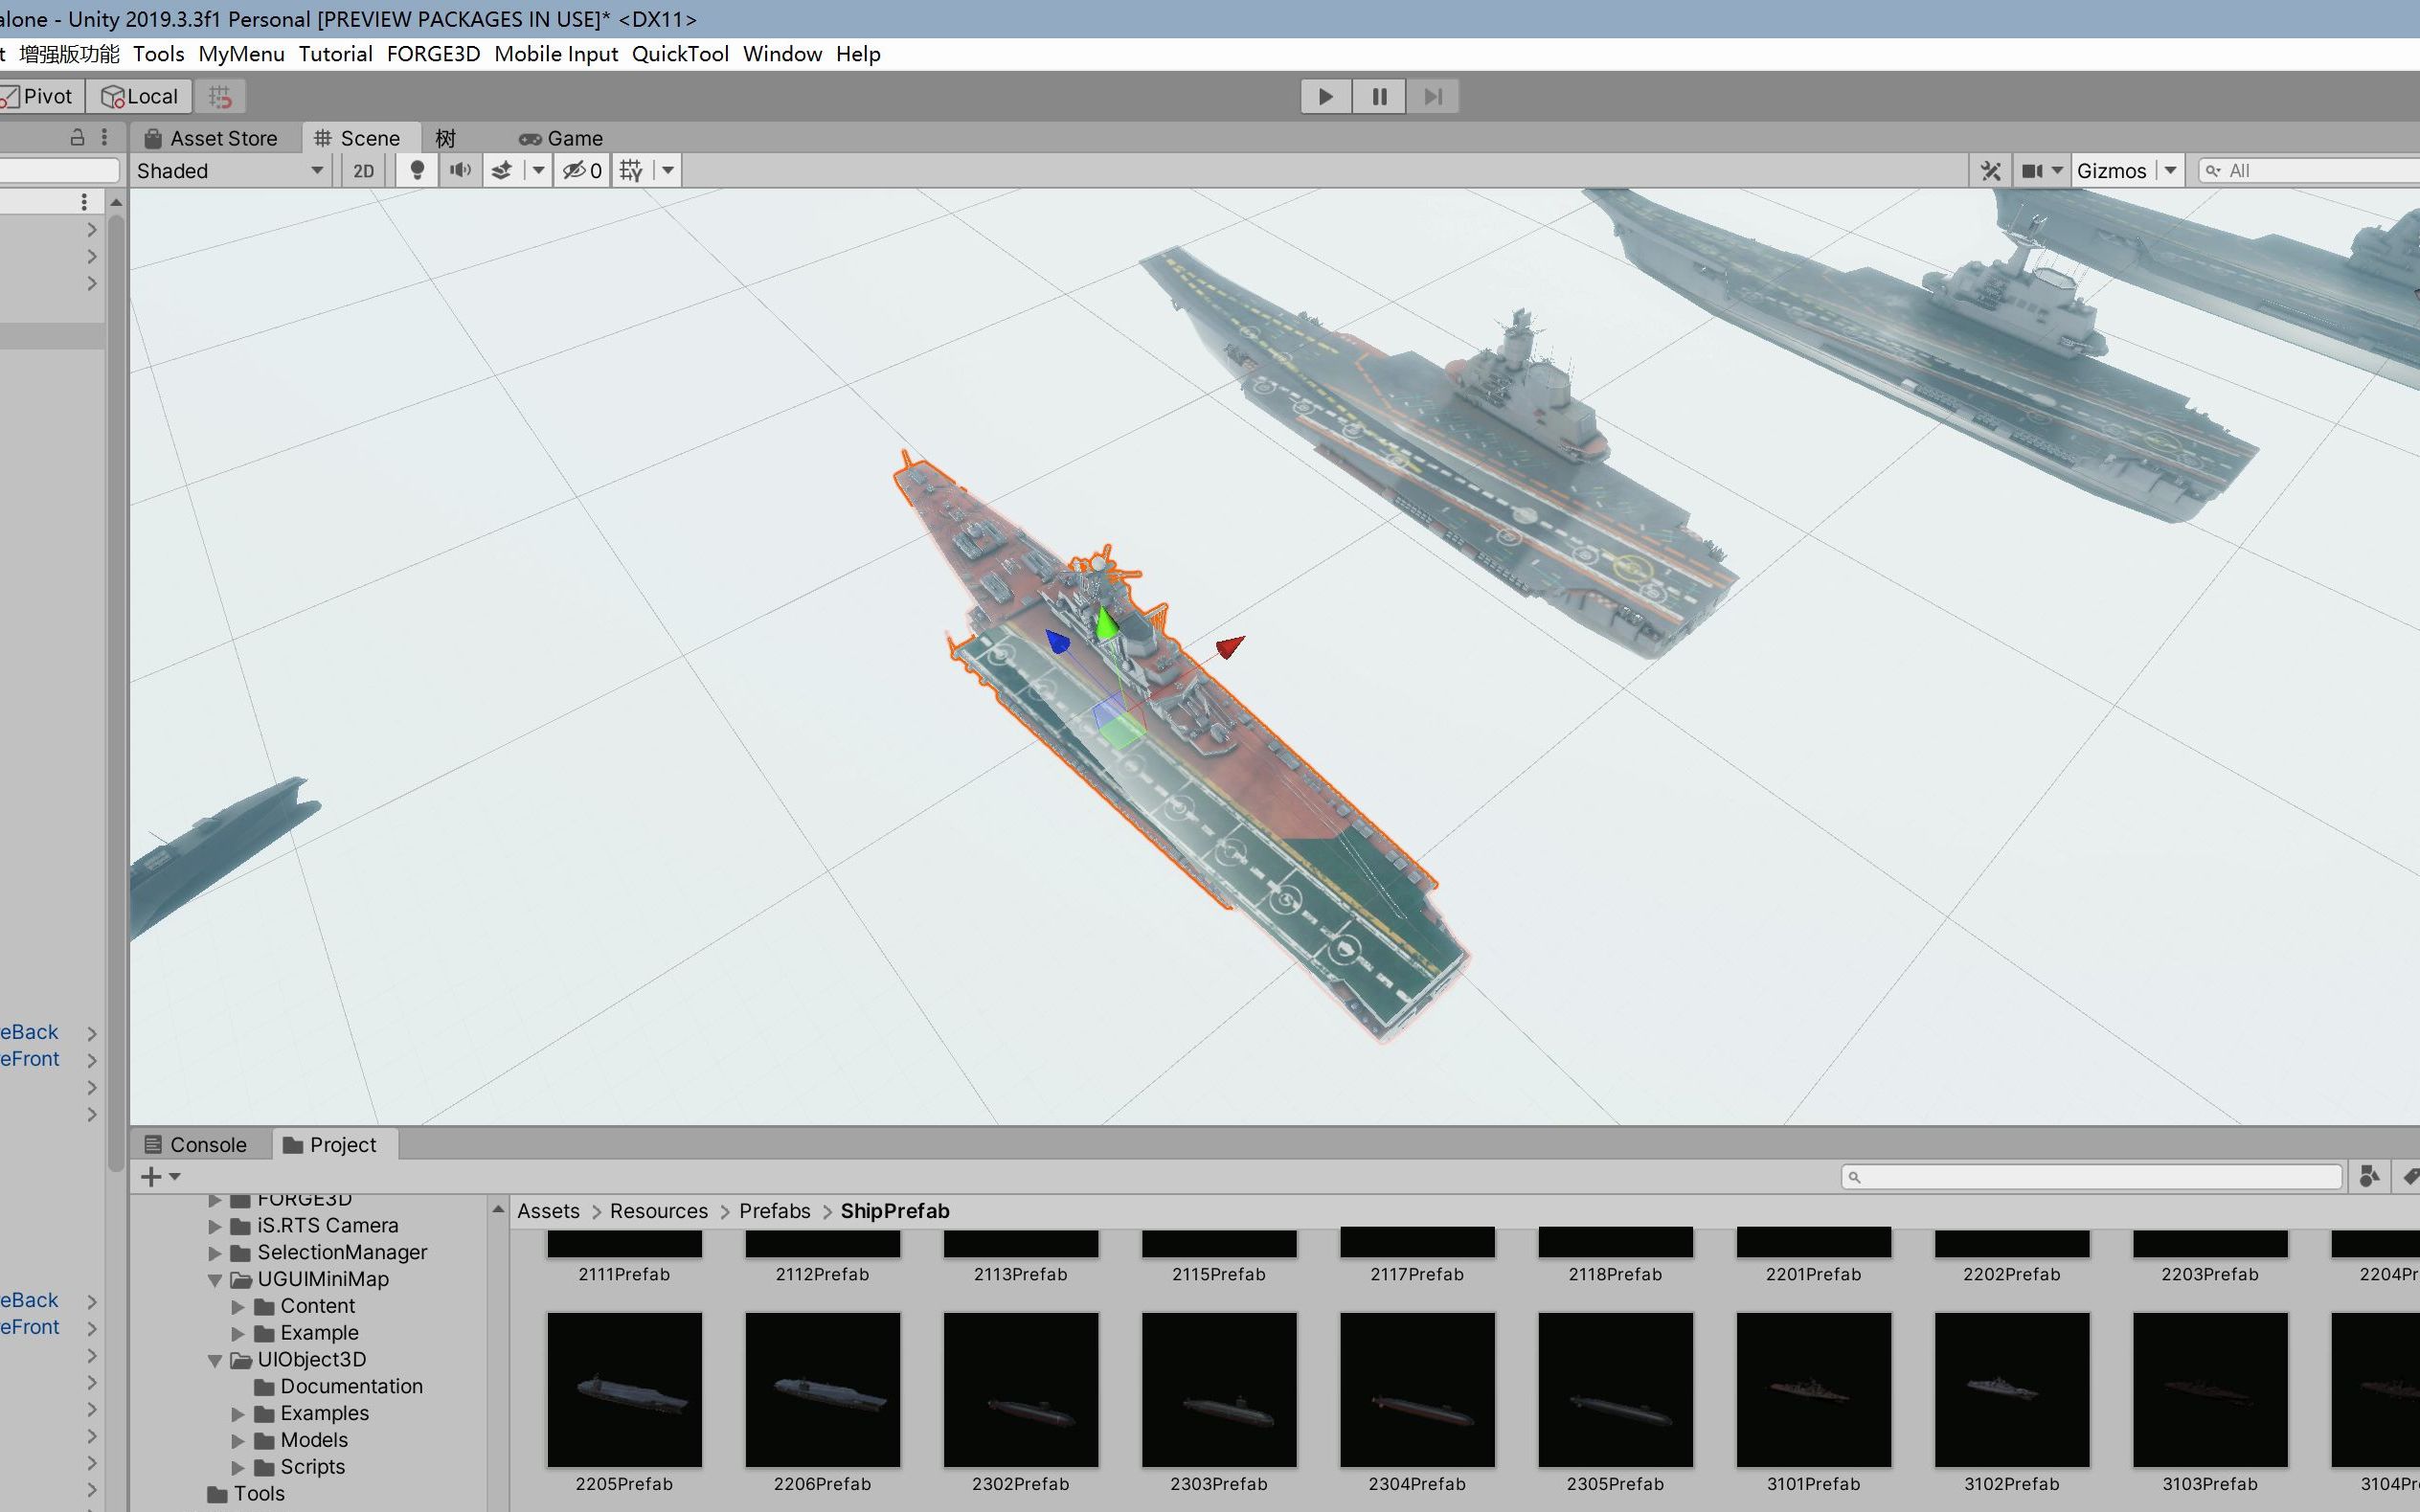Image resolution: width=2420 pixels, height=1512 pixels.
Task: Click the scene visibility filter icon
Action: pyautogui.click(x=575, y=169)
